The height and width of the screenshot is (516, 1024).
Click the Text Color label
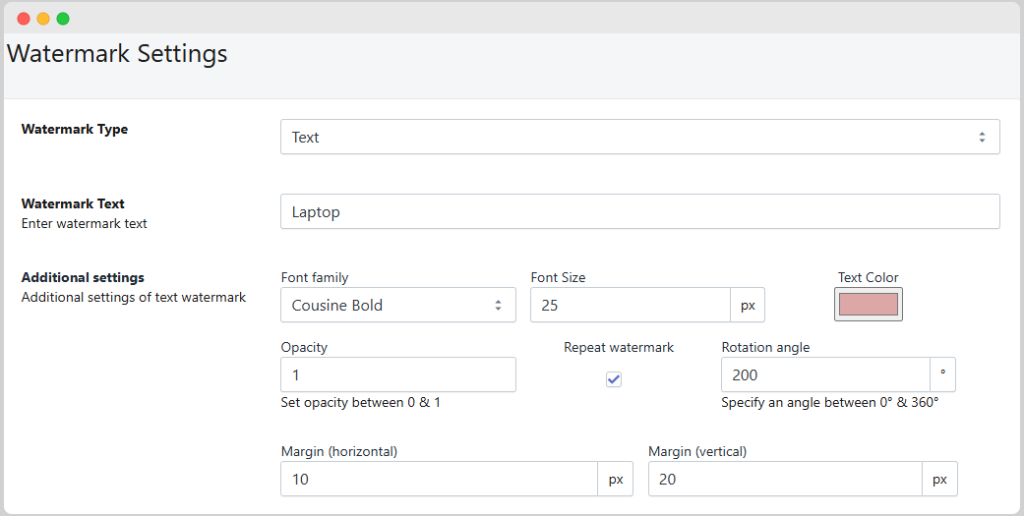867,277
